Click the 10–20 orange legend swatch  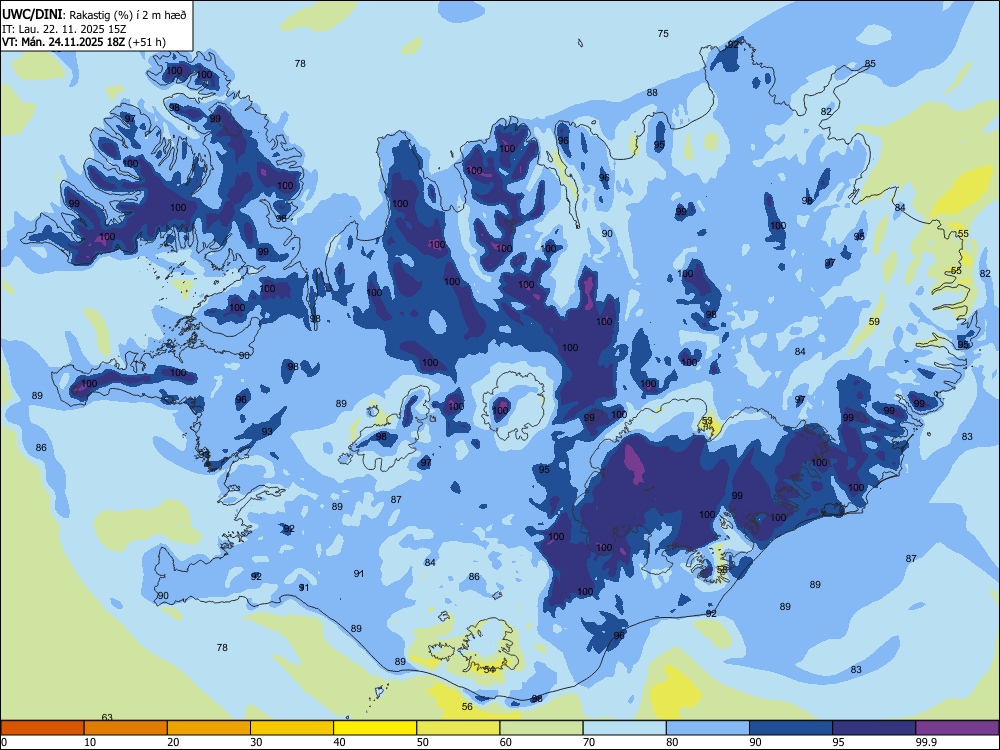(126, 728)
